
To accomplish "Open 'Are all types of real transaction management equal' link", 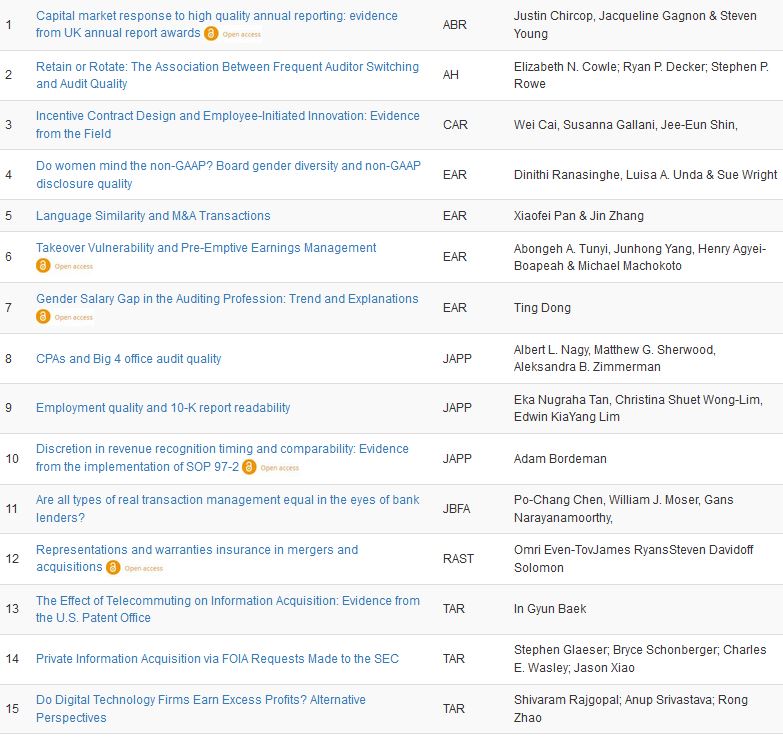I will (x=228, y=508).
